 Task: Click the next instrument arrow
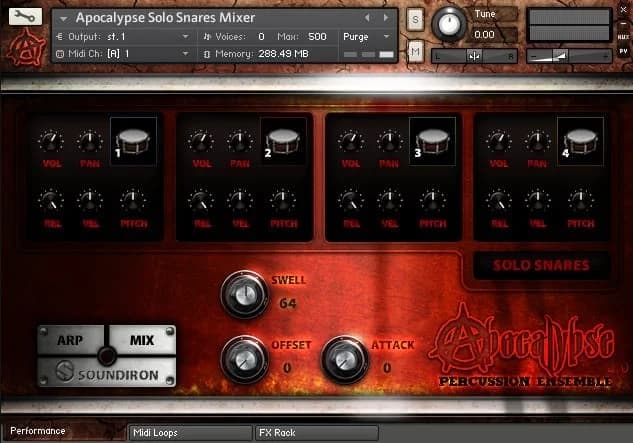[x=385, y=18]
